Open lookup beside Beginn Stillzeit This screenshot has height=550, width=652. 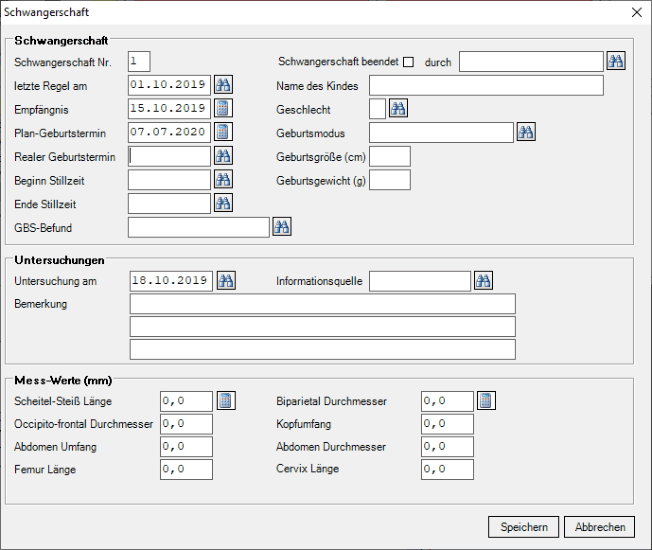point(223,180)
